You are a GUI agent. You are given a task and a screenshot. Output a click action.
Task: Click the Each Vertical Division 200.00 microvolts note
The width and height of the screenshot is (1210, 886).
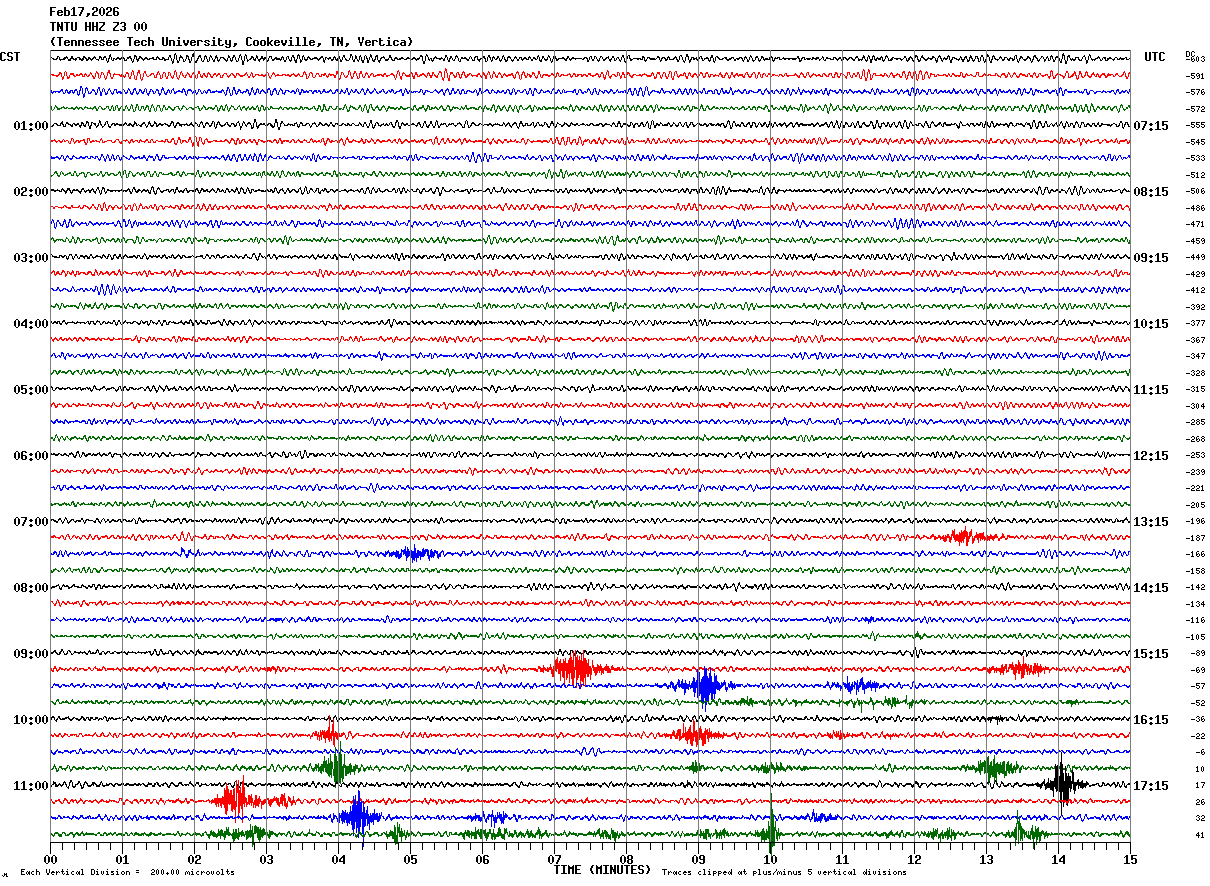tap(128, 873)
